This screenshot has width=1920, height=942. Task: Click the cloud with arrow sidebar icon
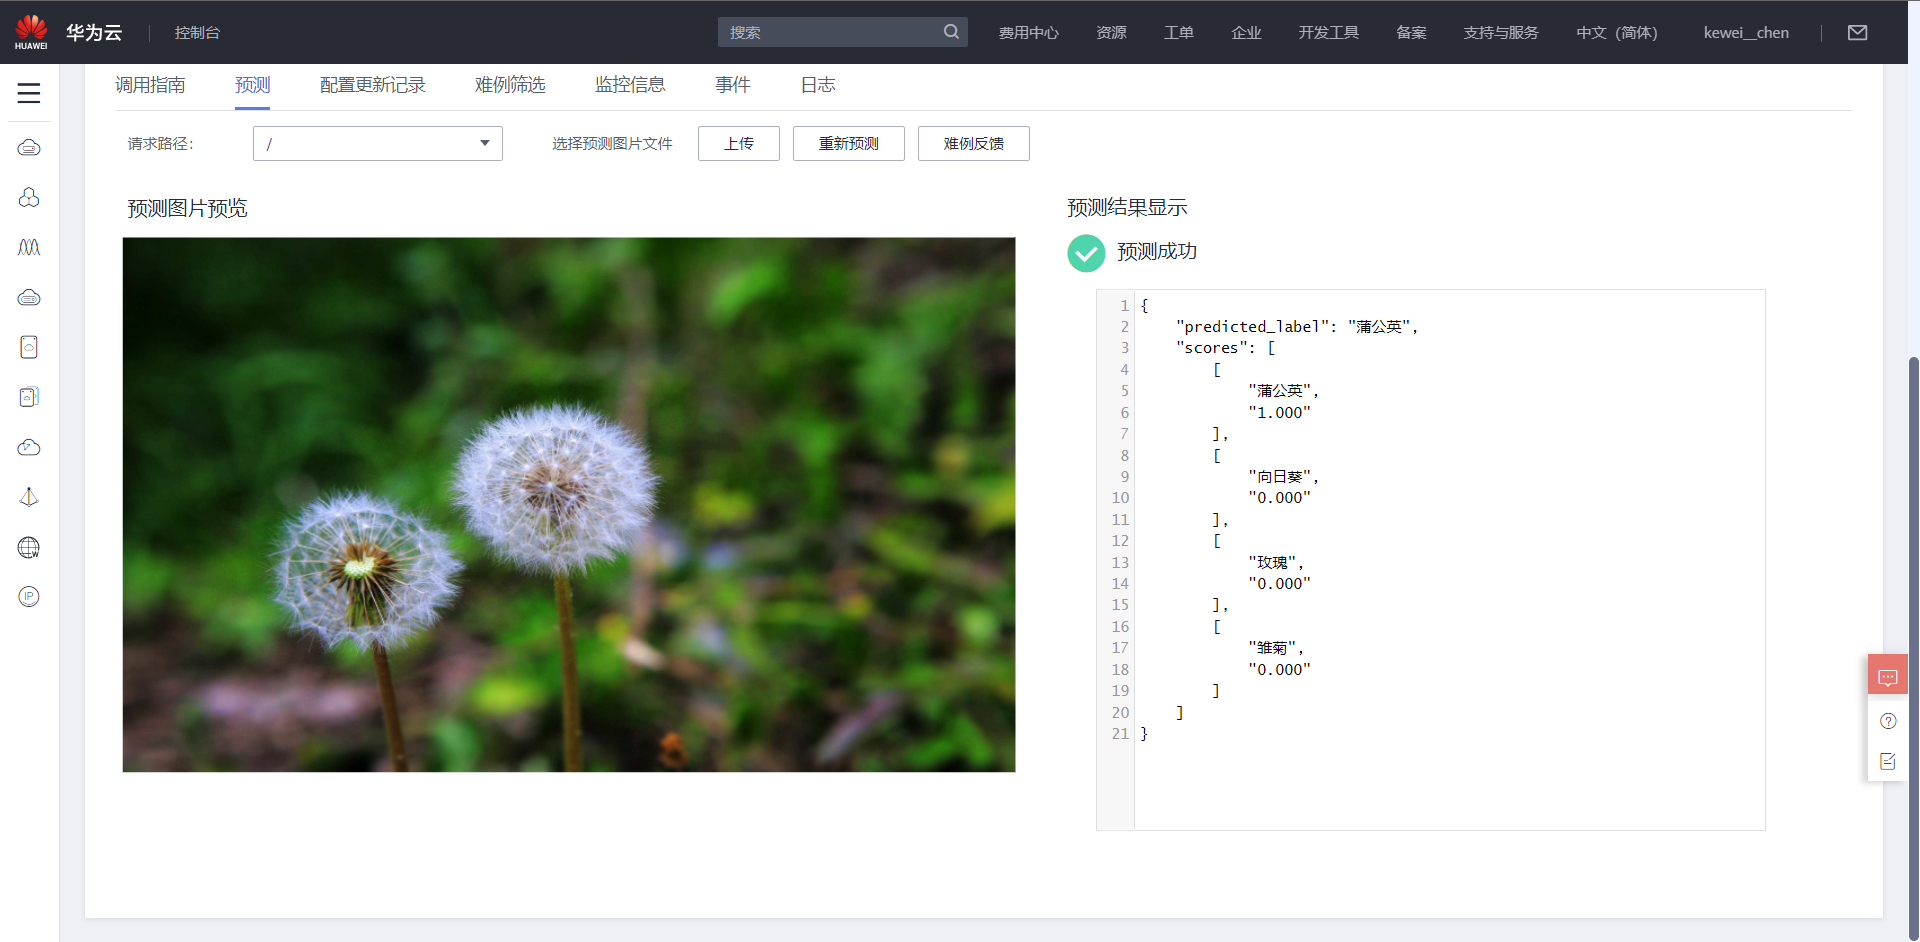click(x=29, y=447)
